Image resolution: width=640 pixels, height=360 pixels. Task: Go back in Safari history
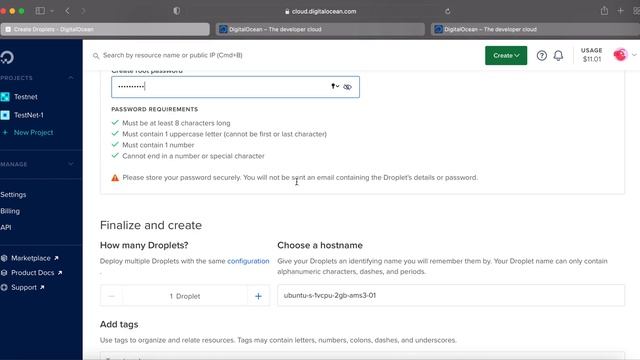[x=68, y=11]
